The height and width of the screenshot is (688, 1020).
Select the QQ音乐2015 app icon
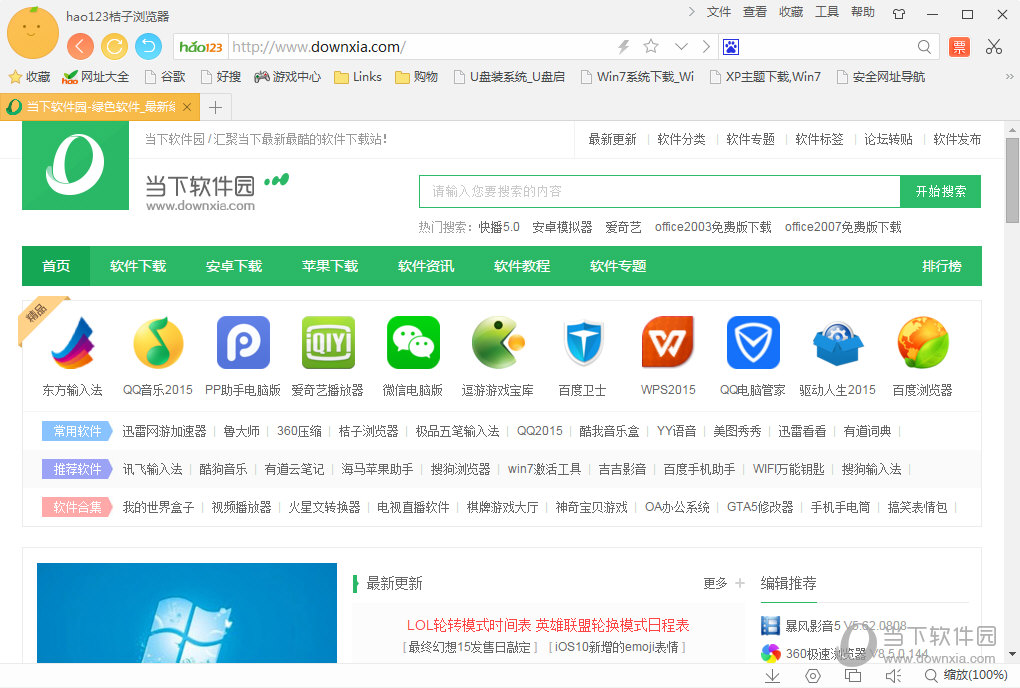click(x=157, y=343)
